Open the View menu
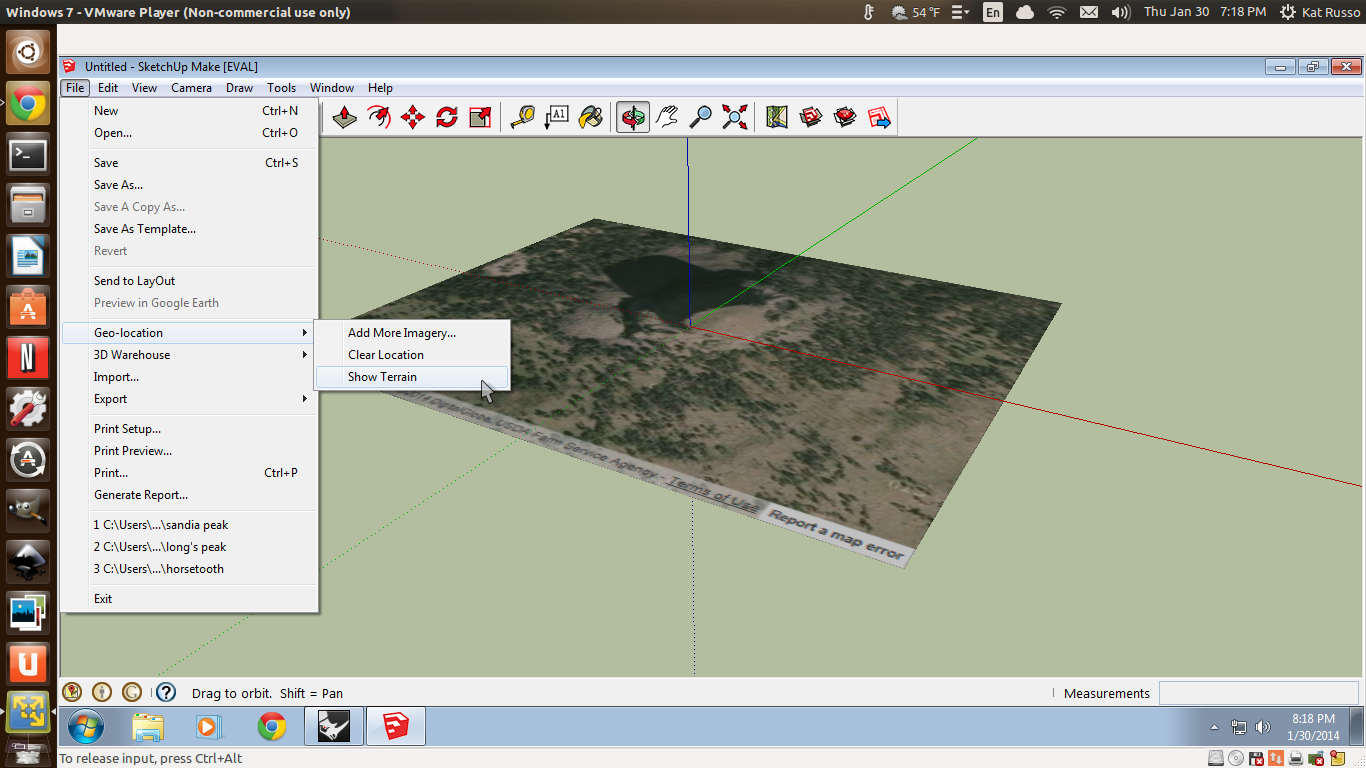This screenshot has width=1366, height=768. [x=144, y=88]
